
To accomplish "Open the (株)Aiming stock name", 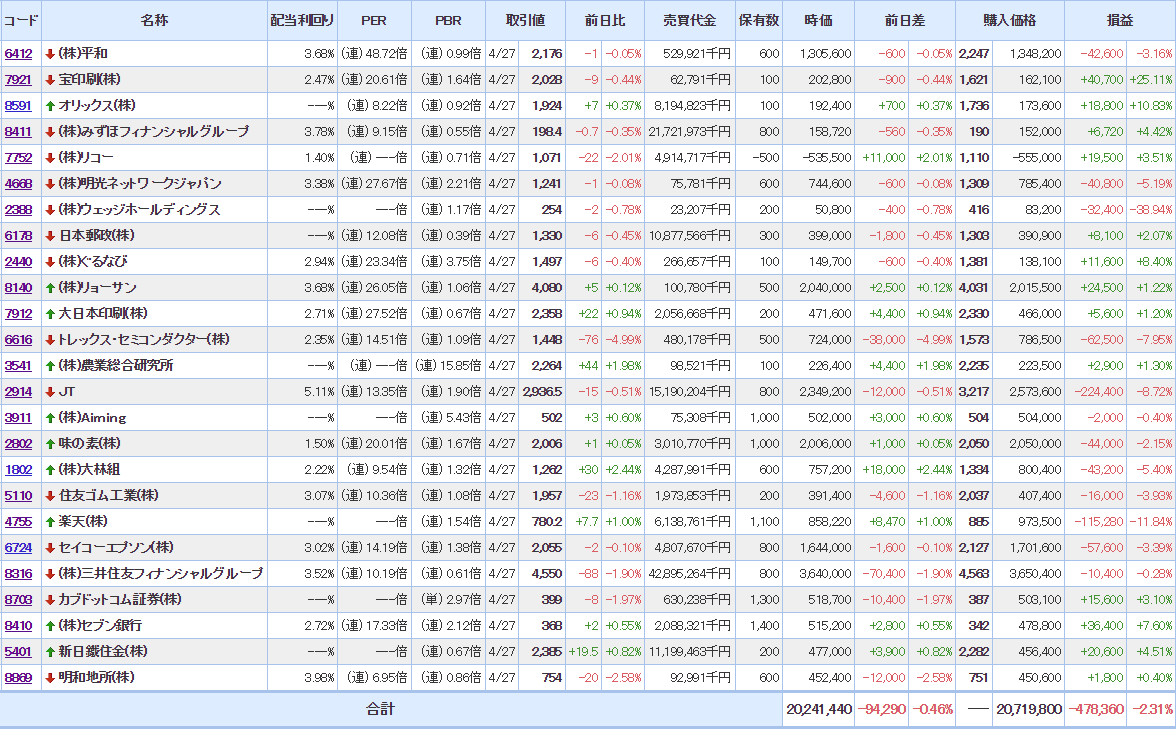I will [92, 418].
